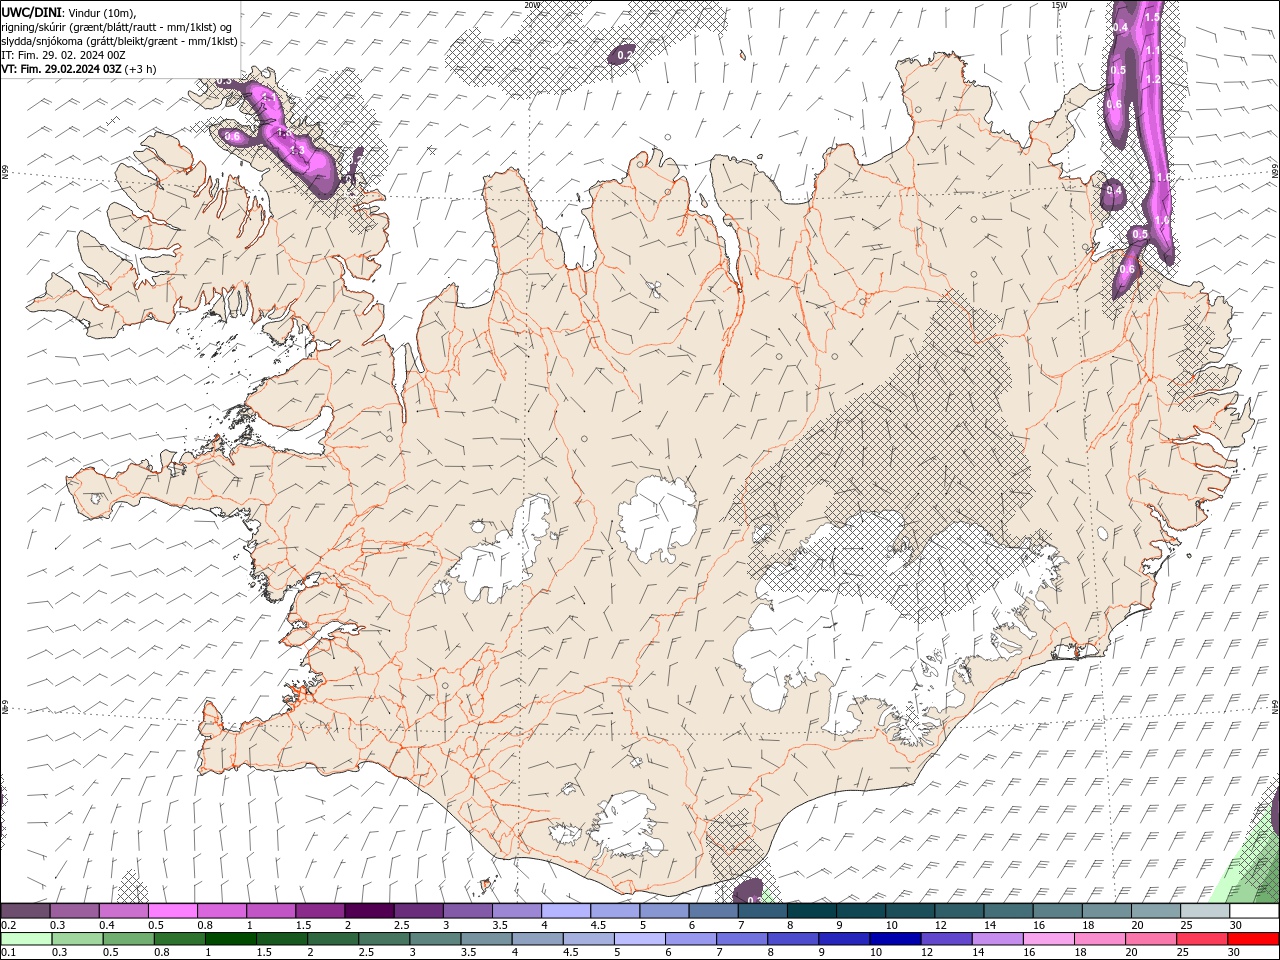1280x960 pixels.
Task: Click the 'IT: Fim. 29. 02. 2024 00Z' line
Action: (x=63, y=55)
